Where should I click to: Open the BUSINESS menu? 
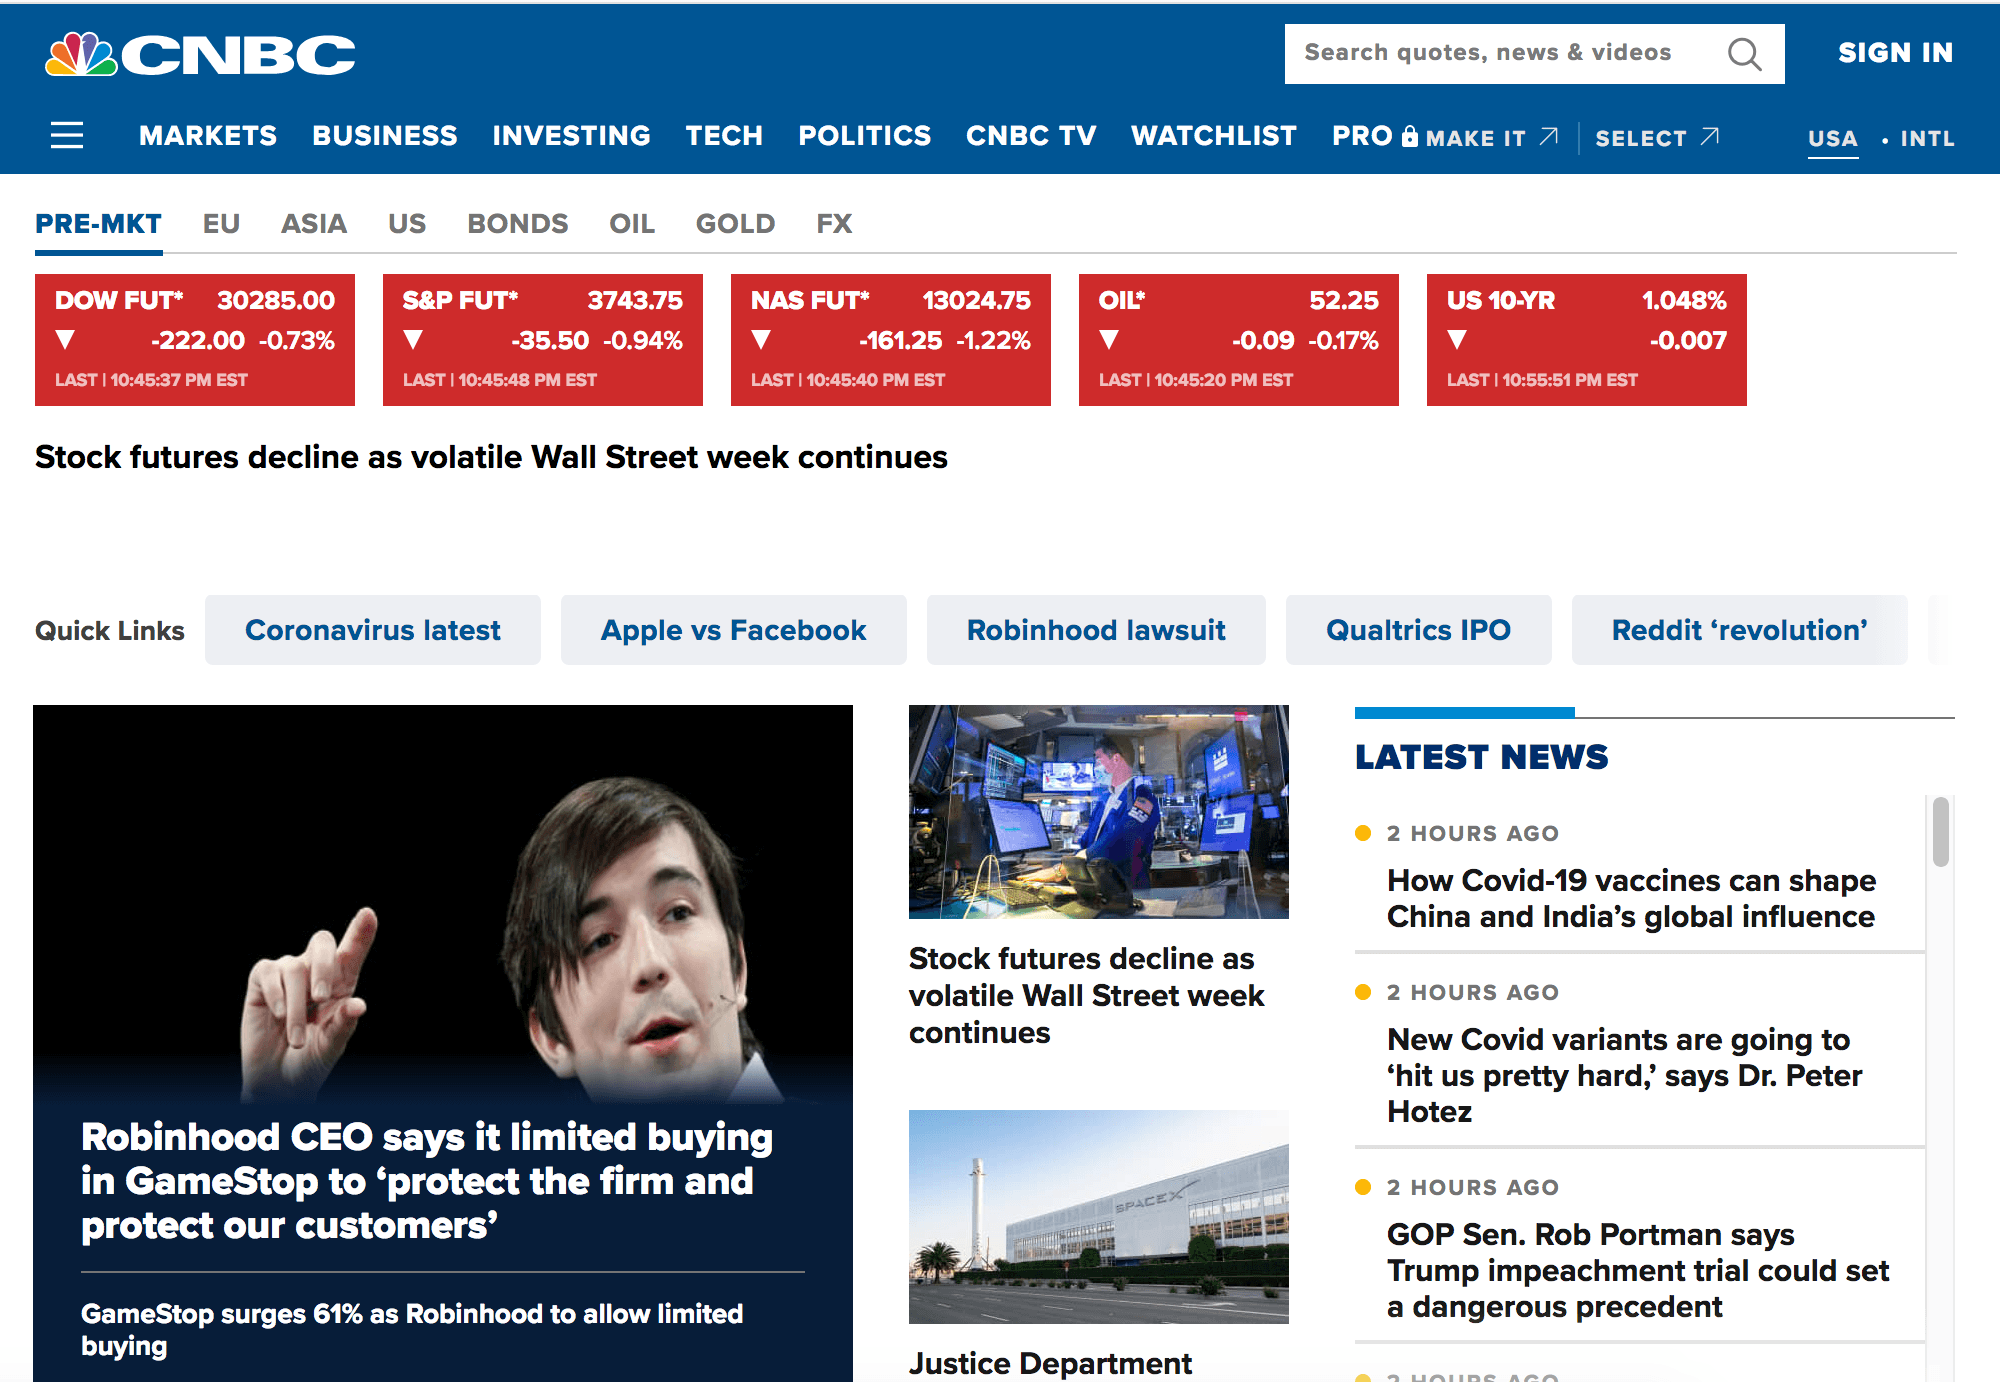(385, 136)
